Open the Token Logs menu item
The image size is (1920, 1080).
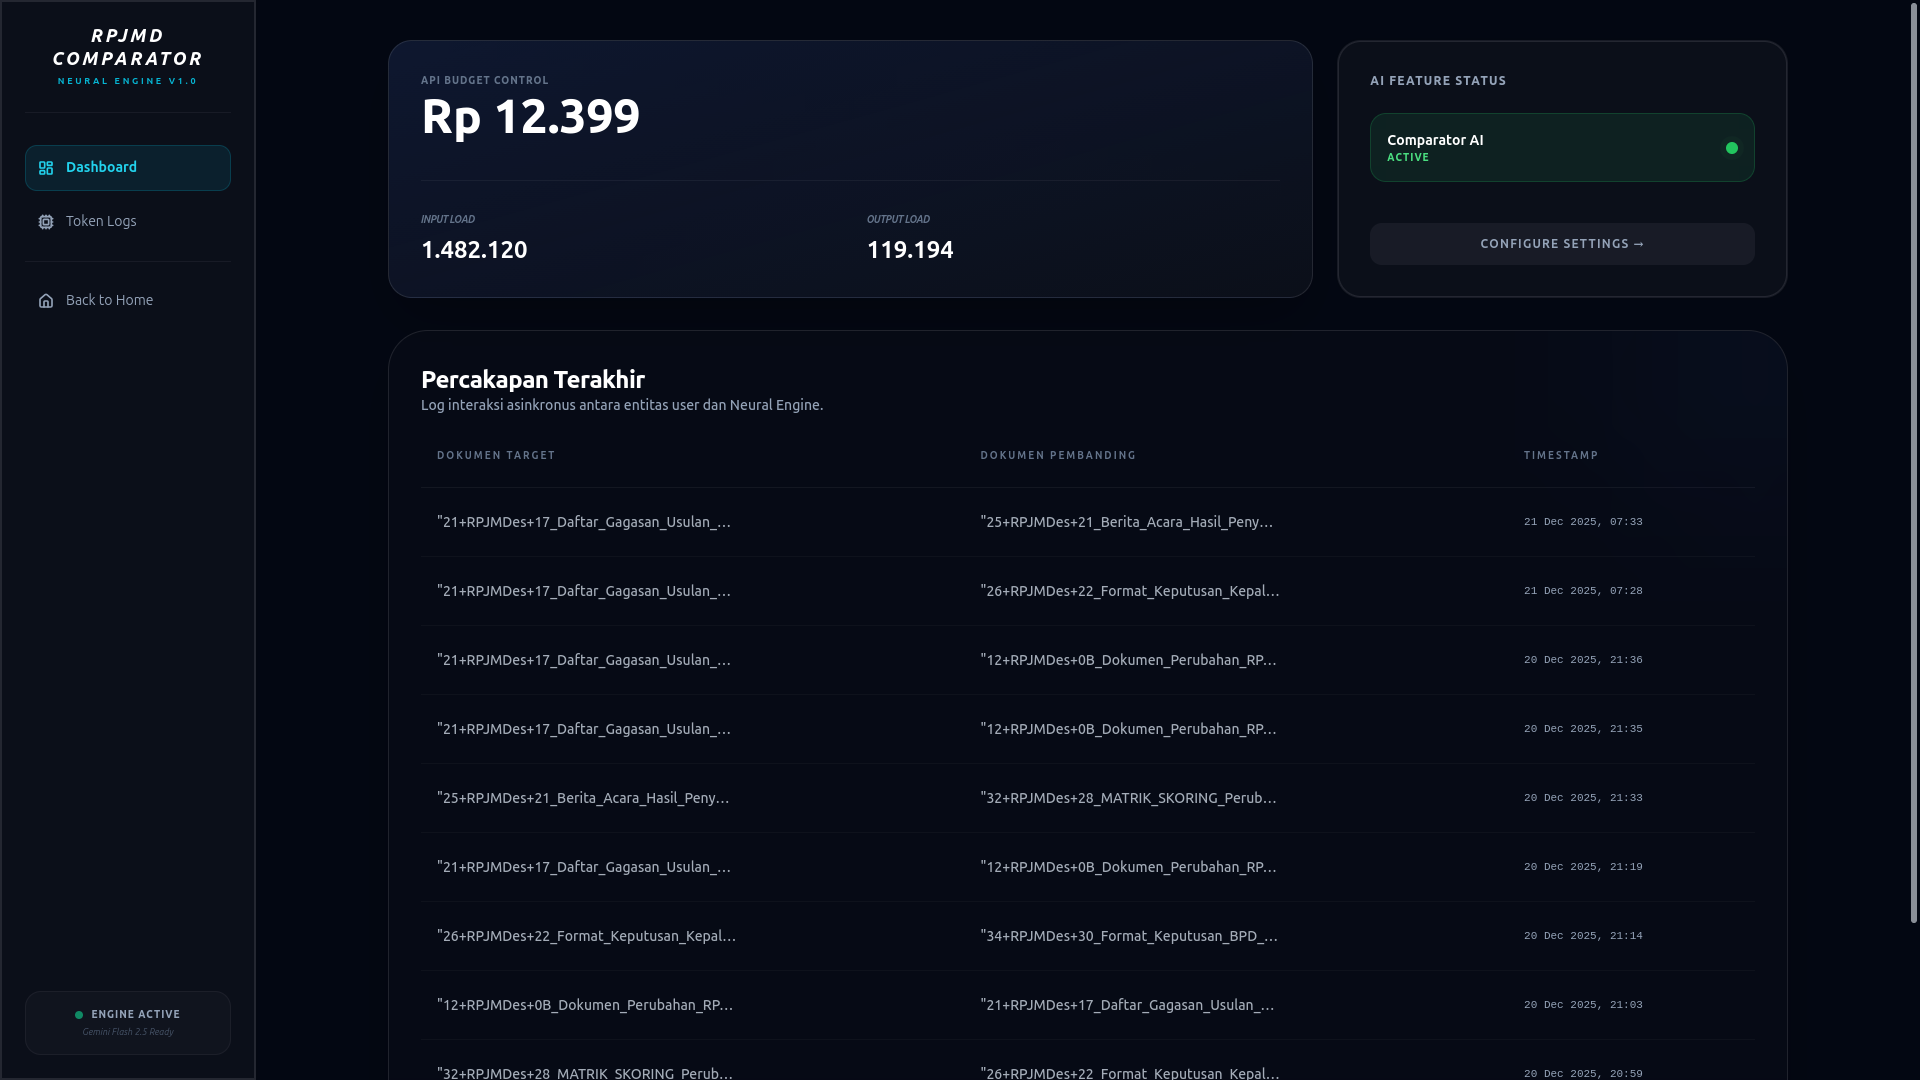tap(101, 221)
